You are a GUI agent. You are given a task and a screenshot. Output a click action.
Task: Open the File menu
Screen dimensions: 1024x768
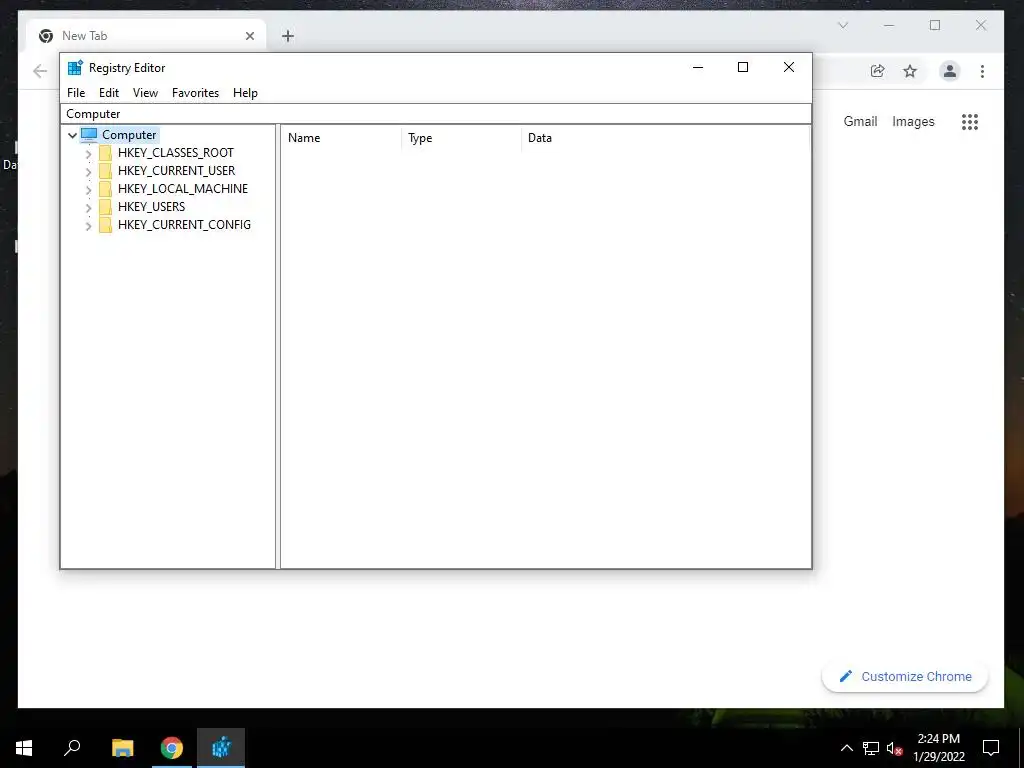[x=76, y=93]
